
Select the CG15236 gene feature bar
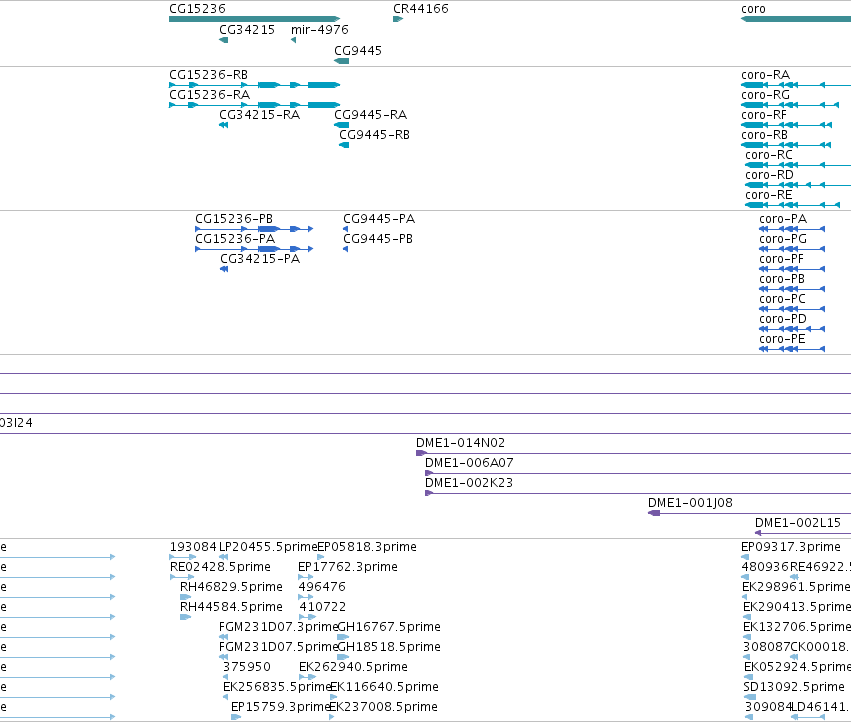pos(255,19)
